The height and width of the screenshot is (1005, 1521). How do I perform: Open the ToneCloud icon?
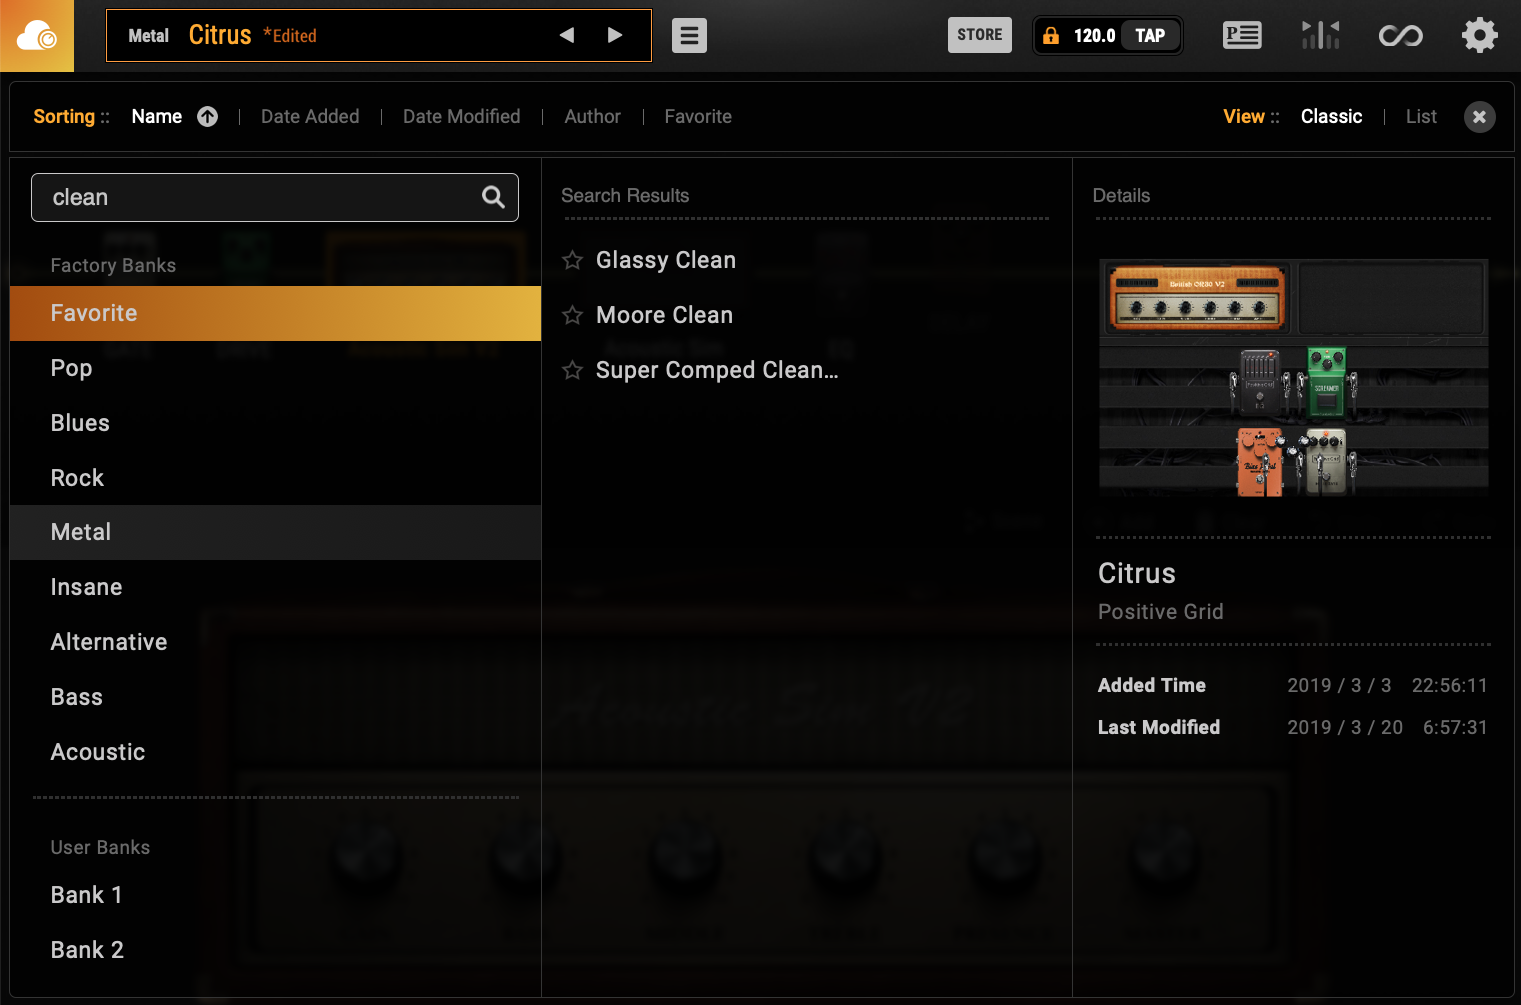tap(37, 36)
